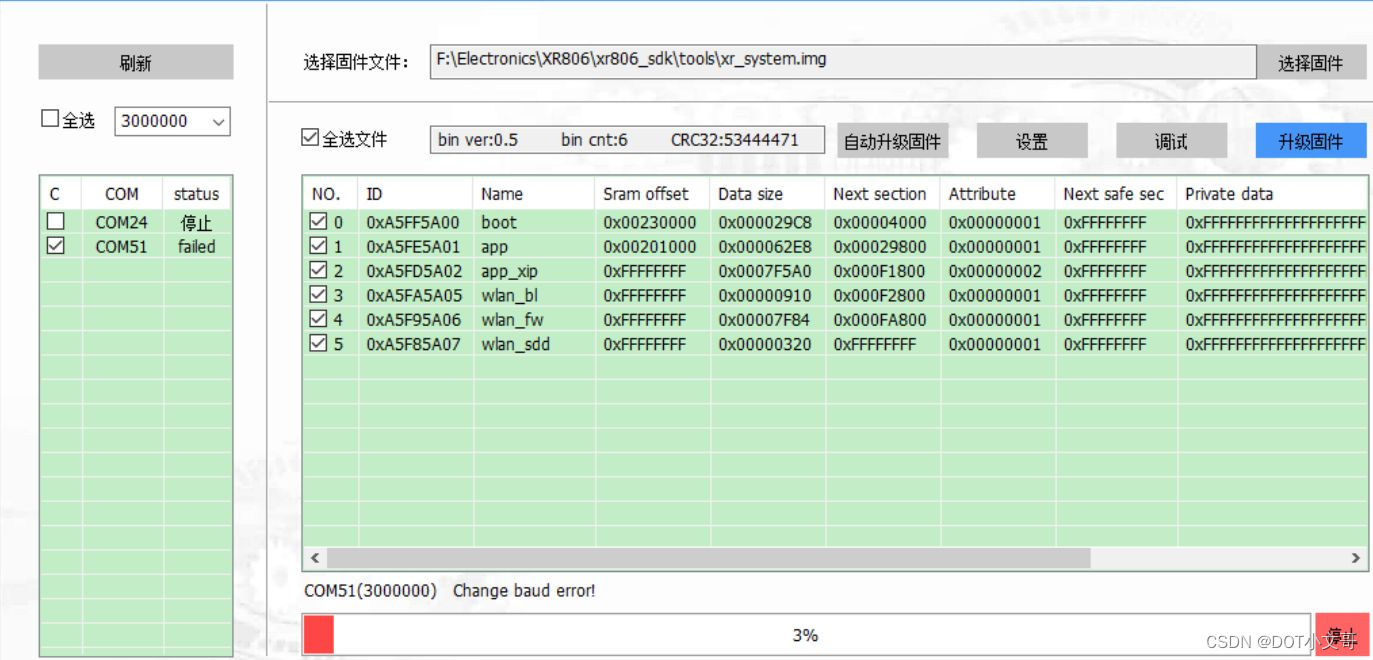Toggle the 全选 select-all ports checkbox

[x=50, y=119]
